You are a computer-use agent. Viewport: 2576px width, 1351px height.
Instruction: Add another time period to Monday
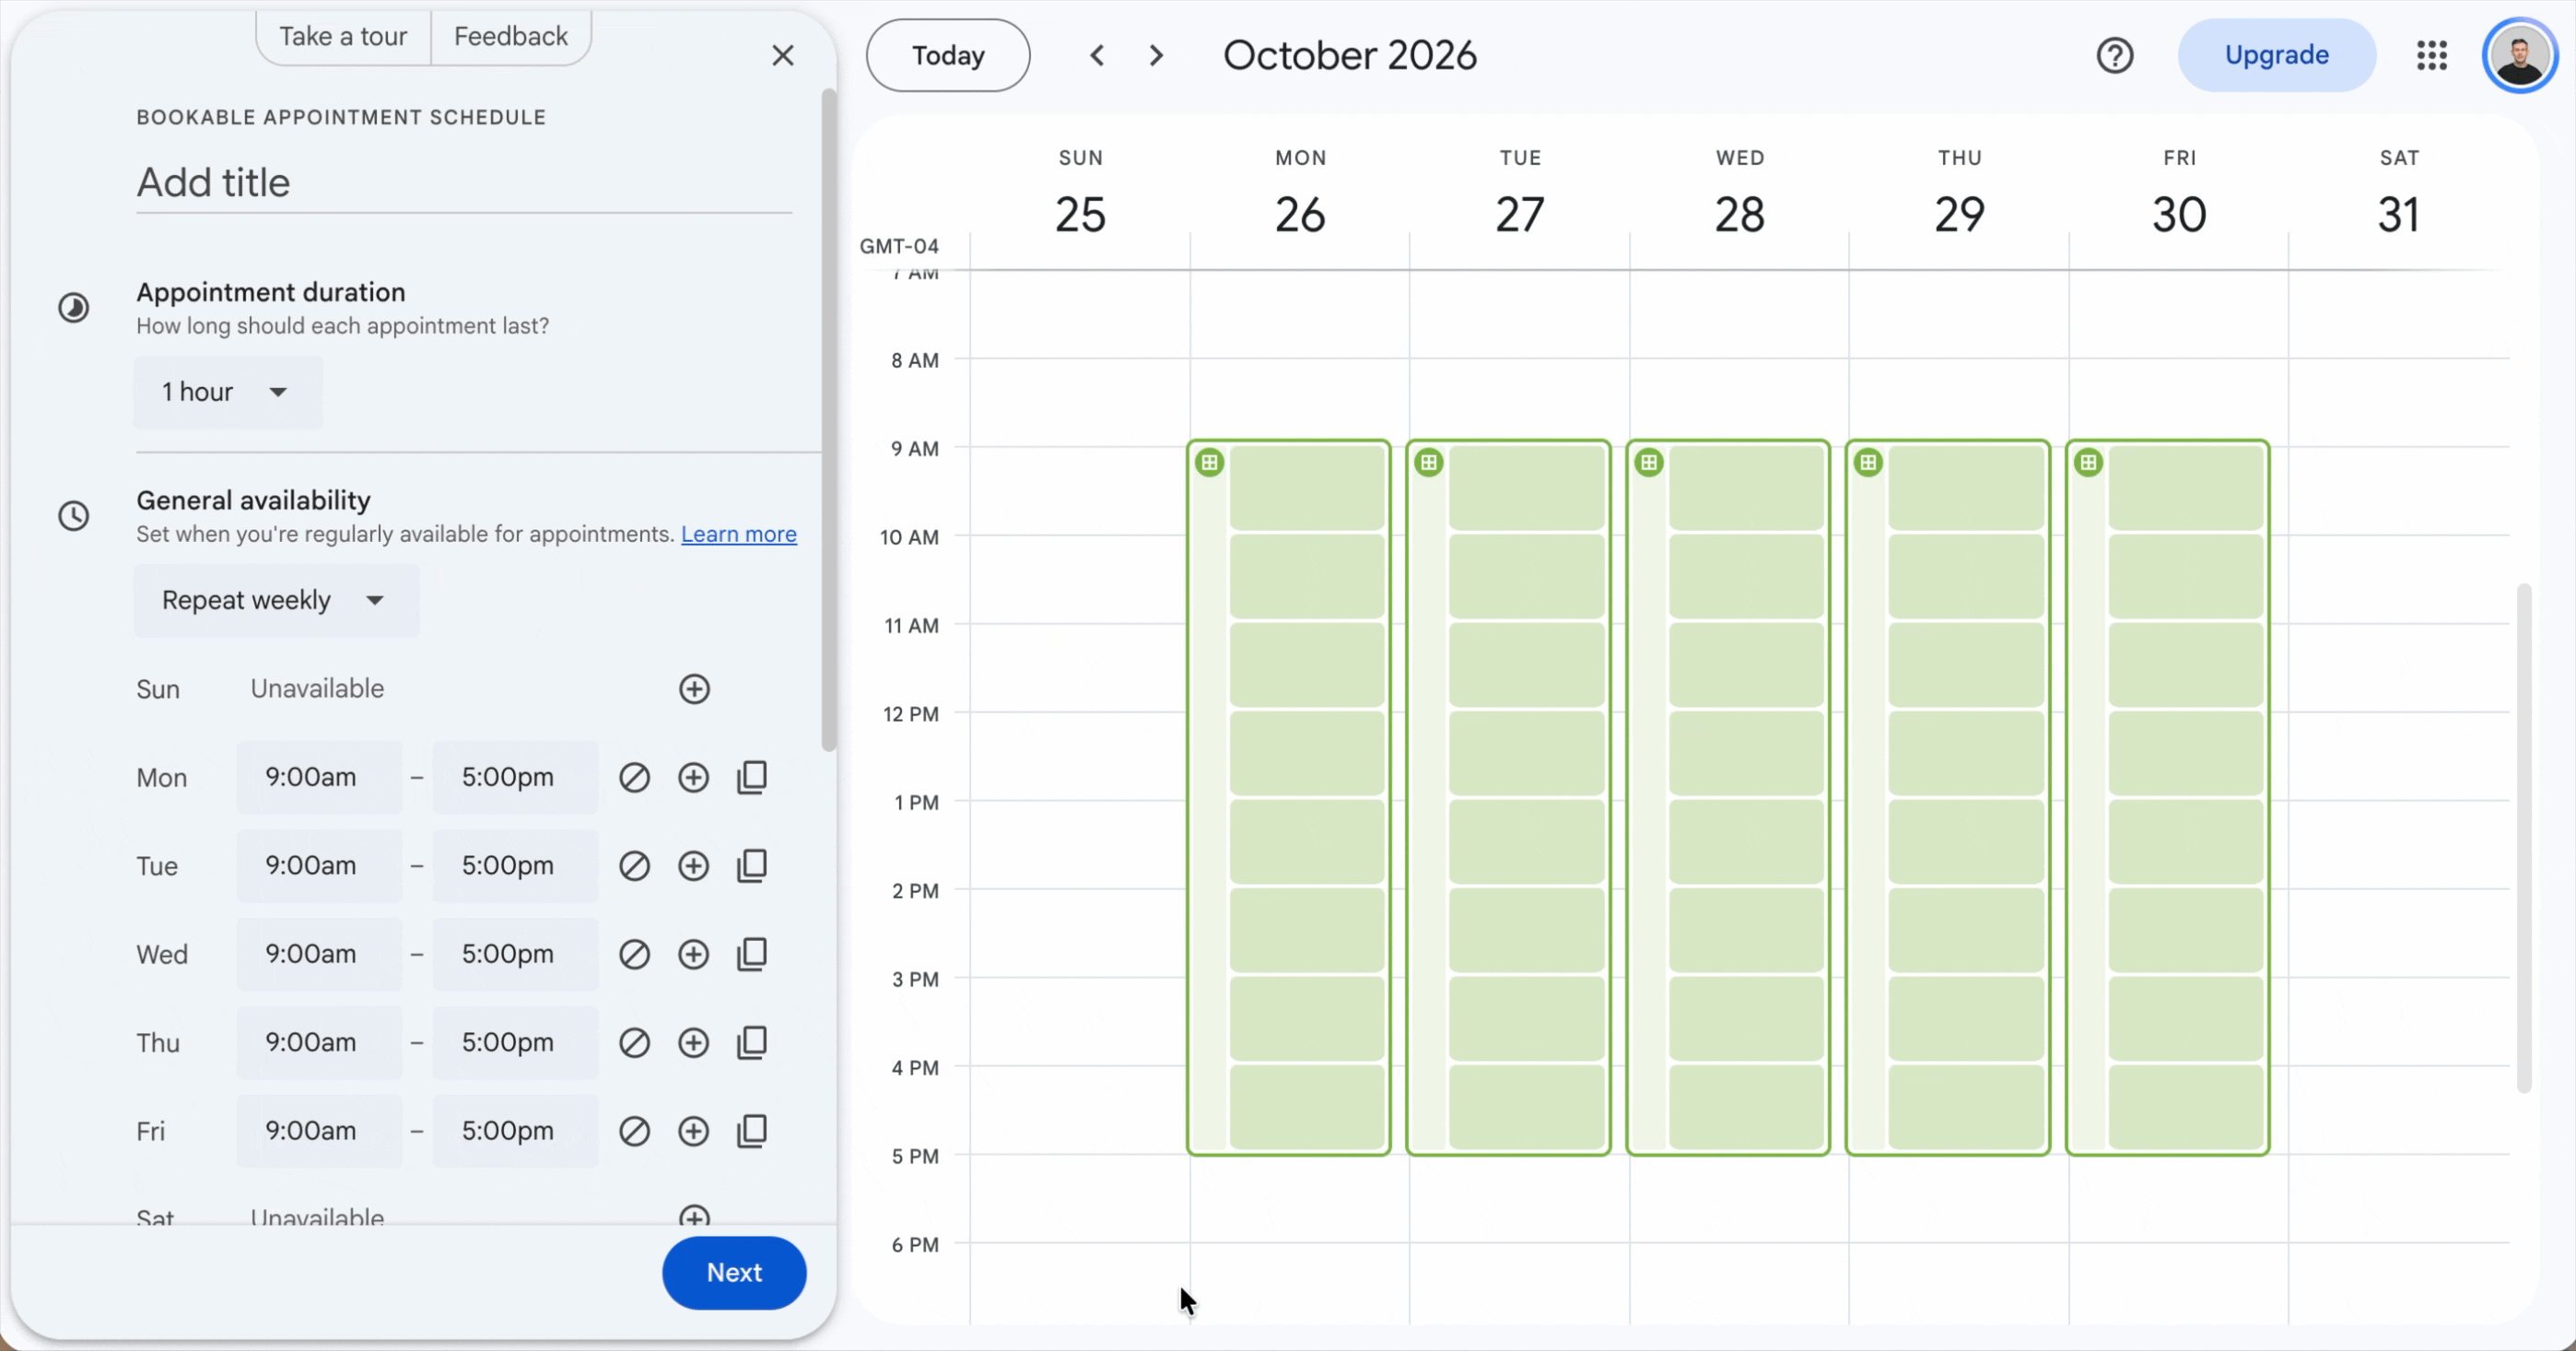(x=693, y=777)
